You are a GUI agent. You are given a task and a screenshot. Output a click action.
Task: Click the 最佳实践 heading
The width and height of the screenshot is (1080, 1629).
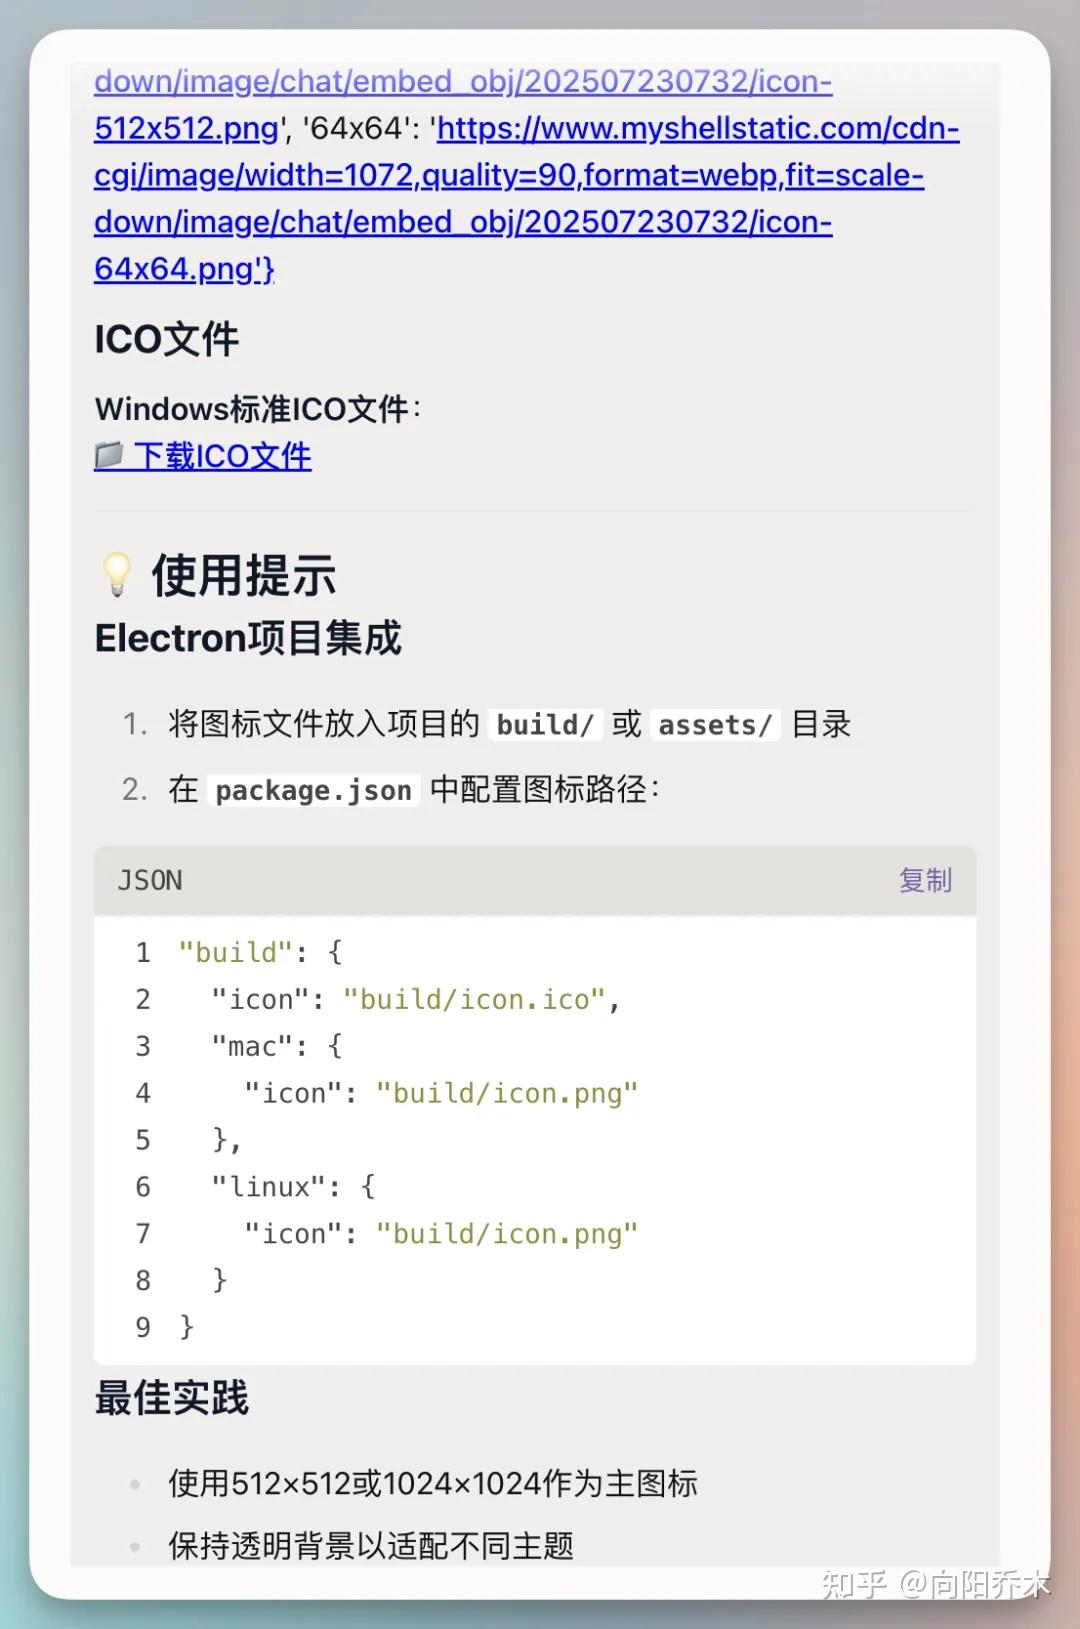[x=171, y=1399]
